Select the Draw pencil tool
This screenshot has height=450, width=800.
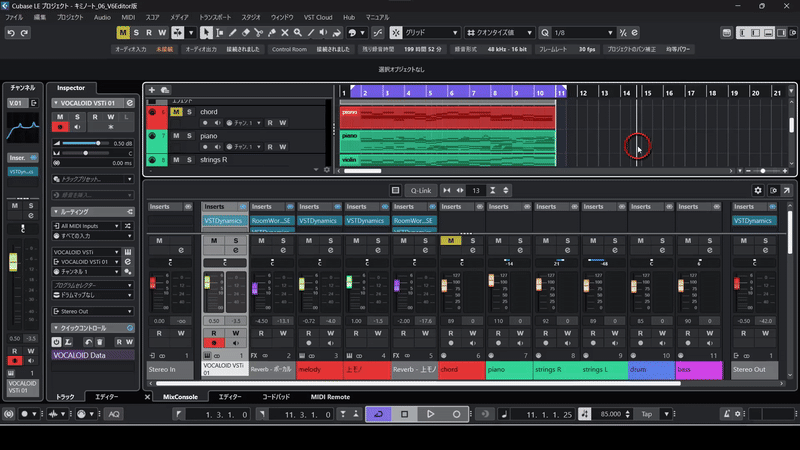[233, 33]
